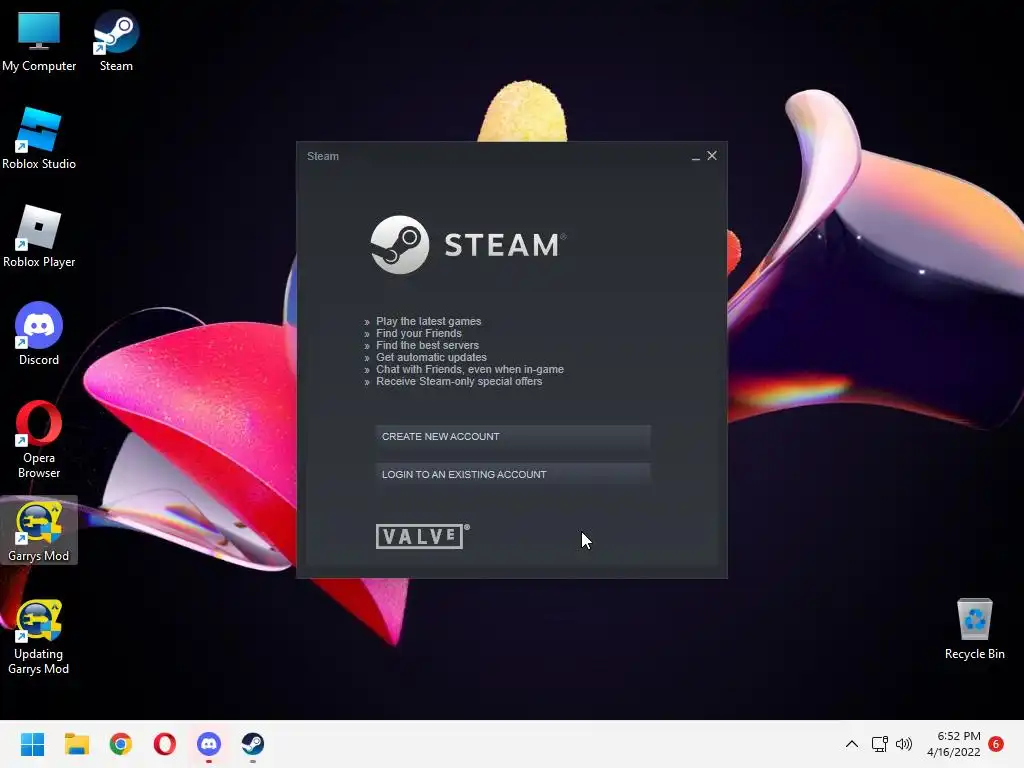Expand the hidden system tray icons
The width and height of the screenshot is (1024, 768).
click(852, 744)
